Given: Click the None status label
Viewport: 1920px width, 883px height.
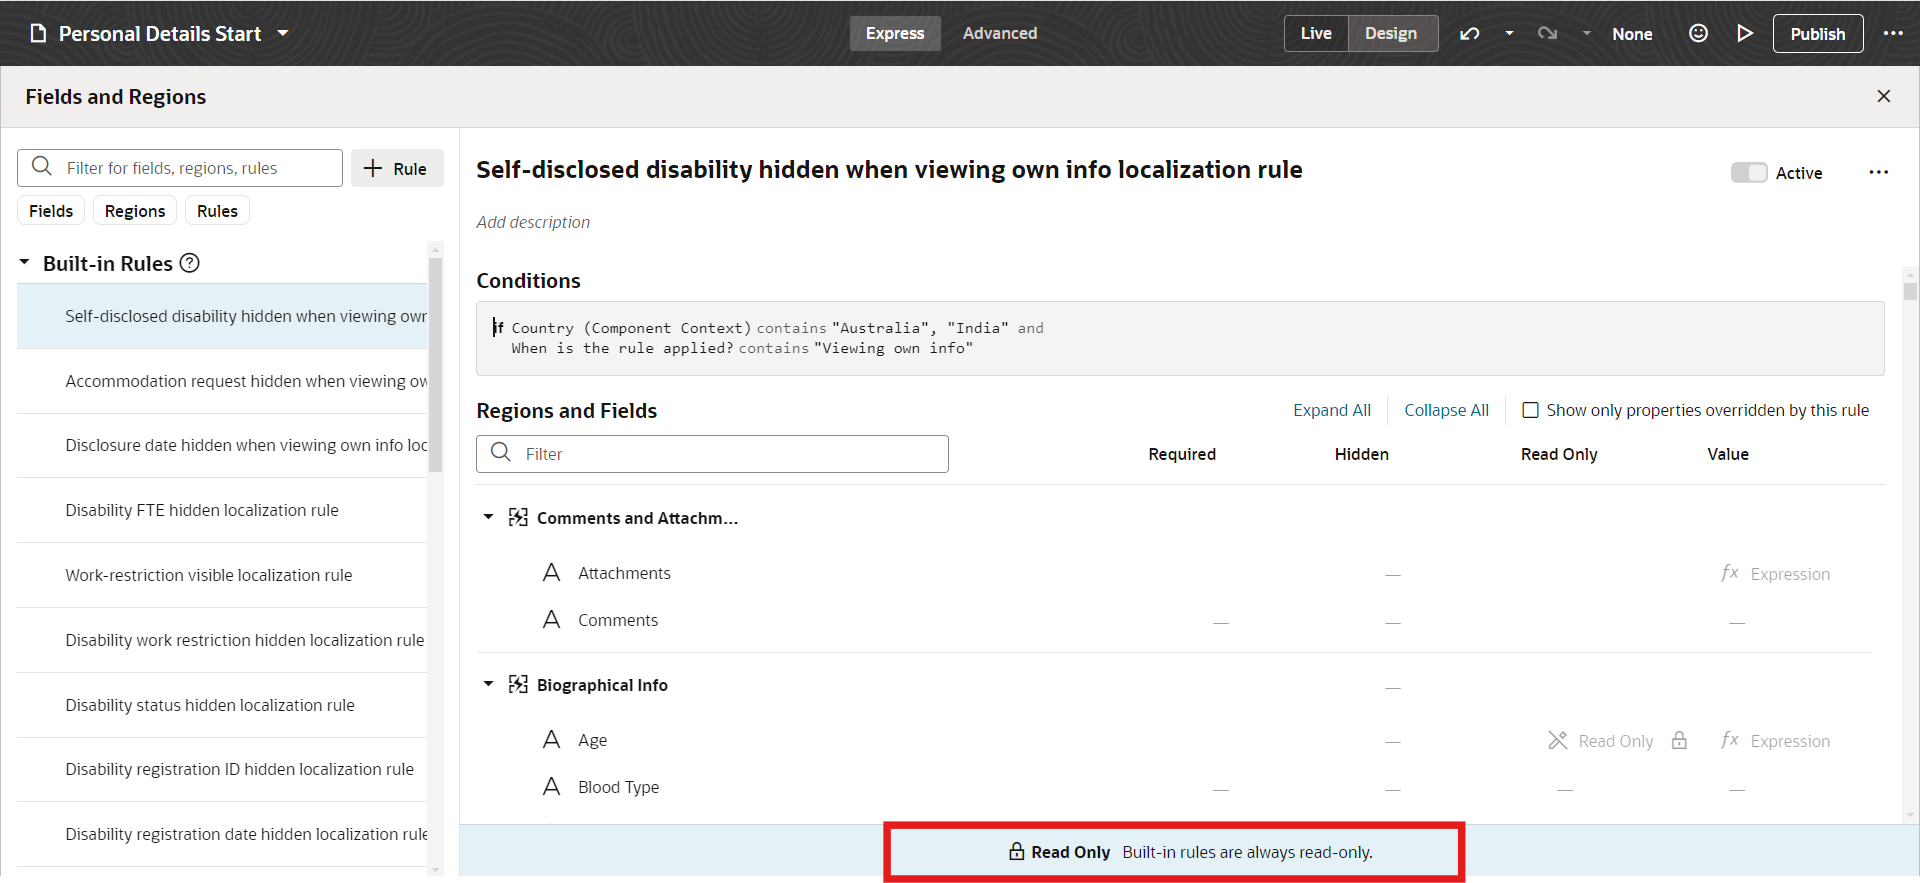Looking at the screenshot, I should point(1632,34).
